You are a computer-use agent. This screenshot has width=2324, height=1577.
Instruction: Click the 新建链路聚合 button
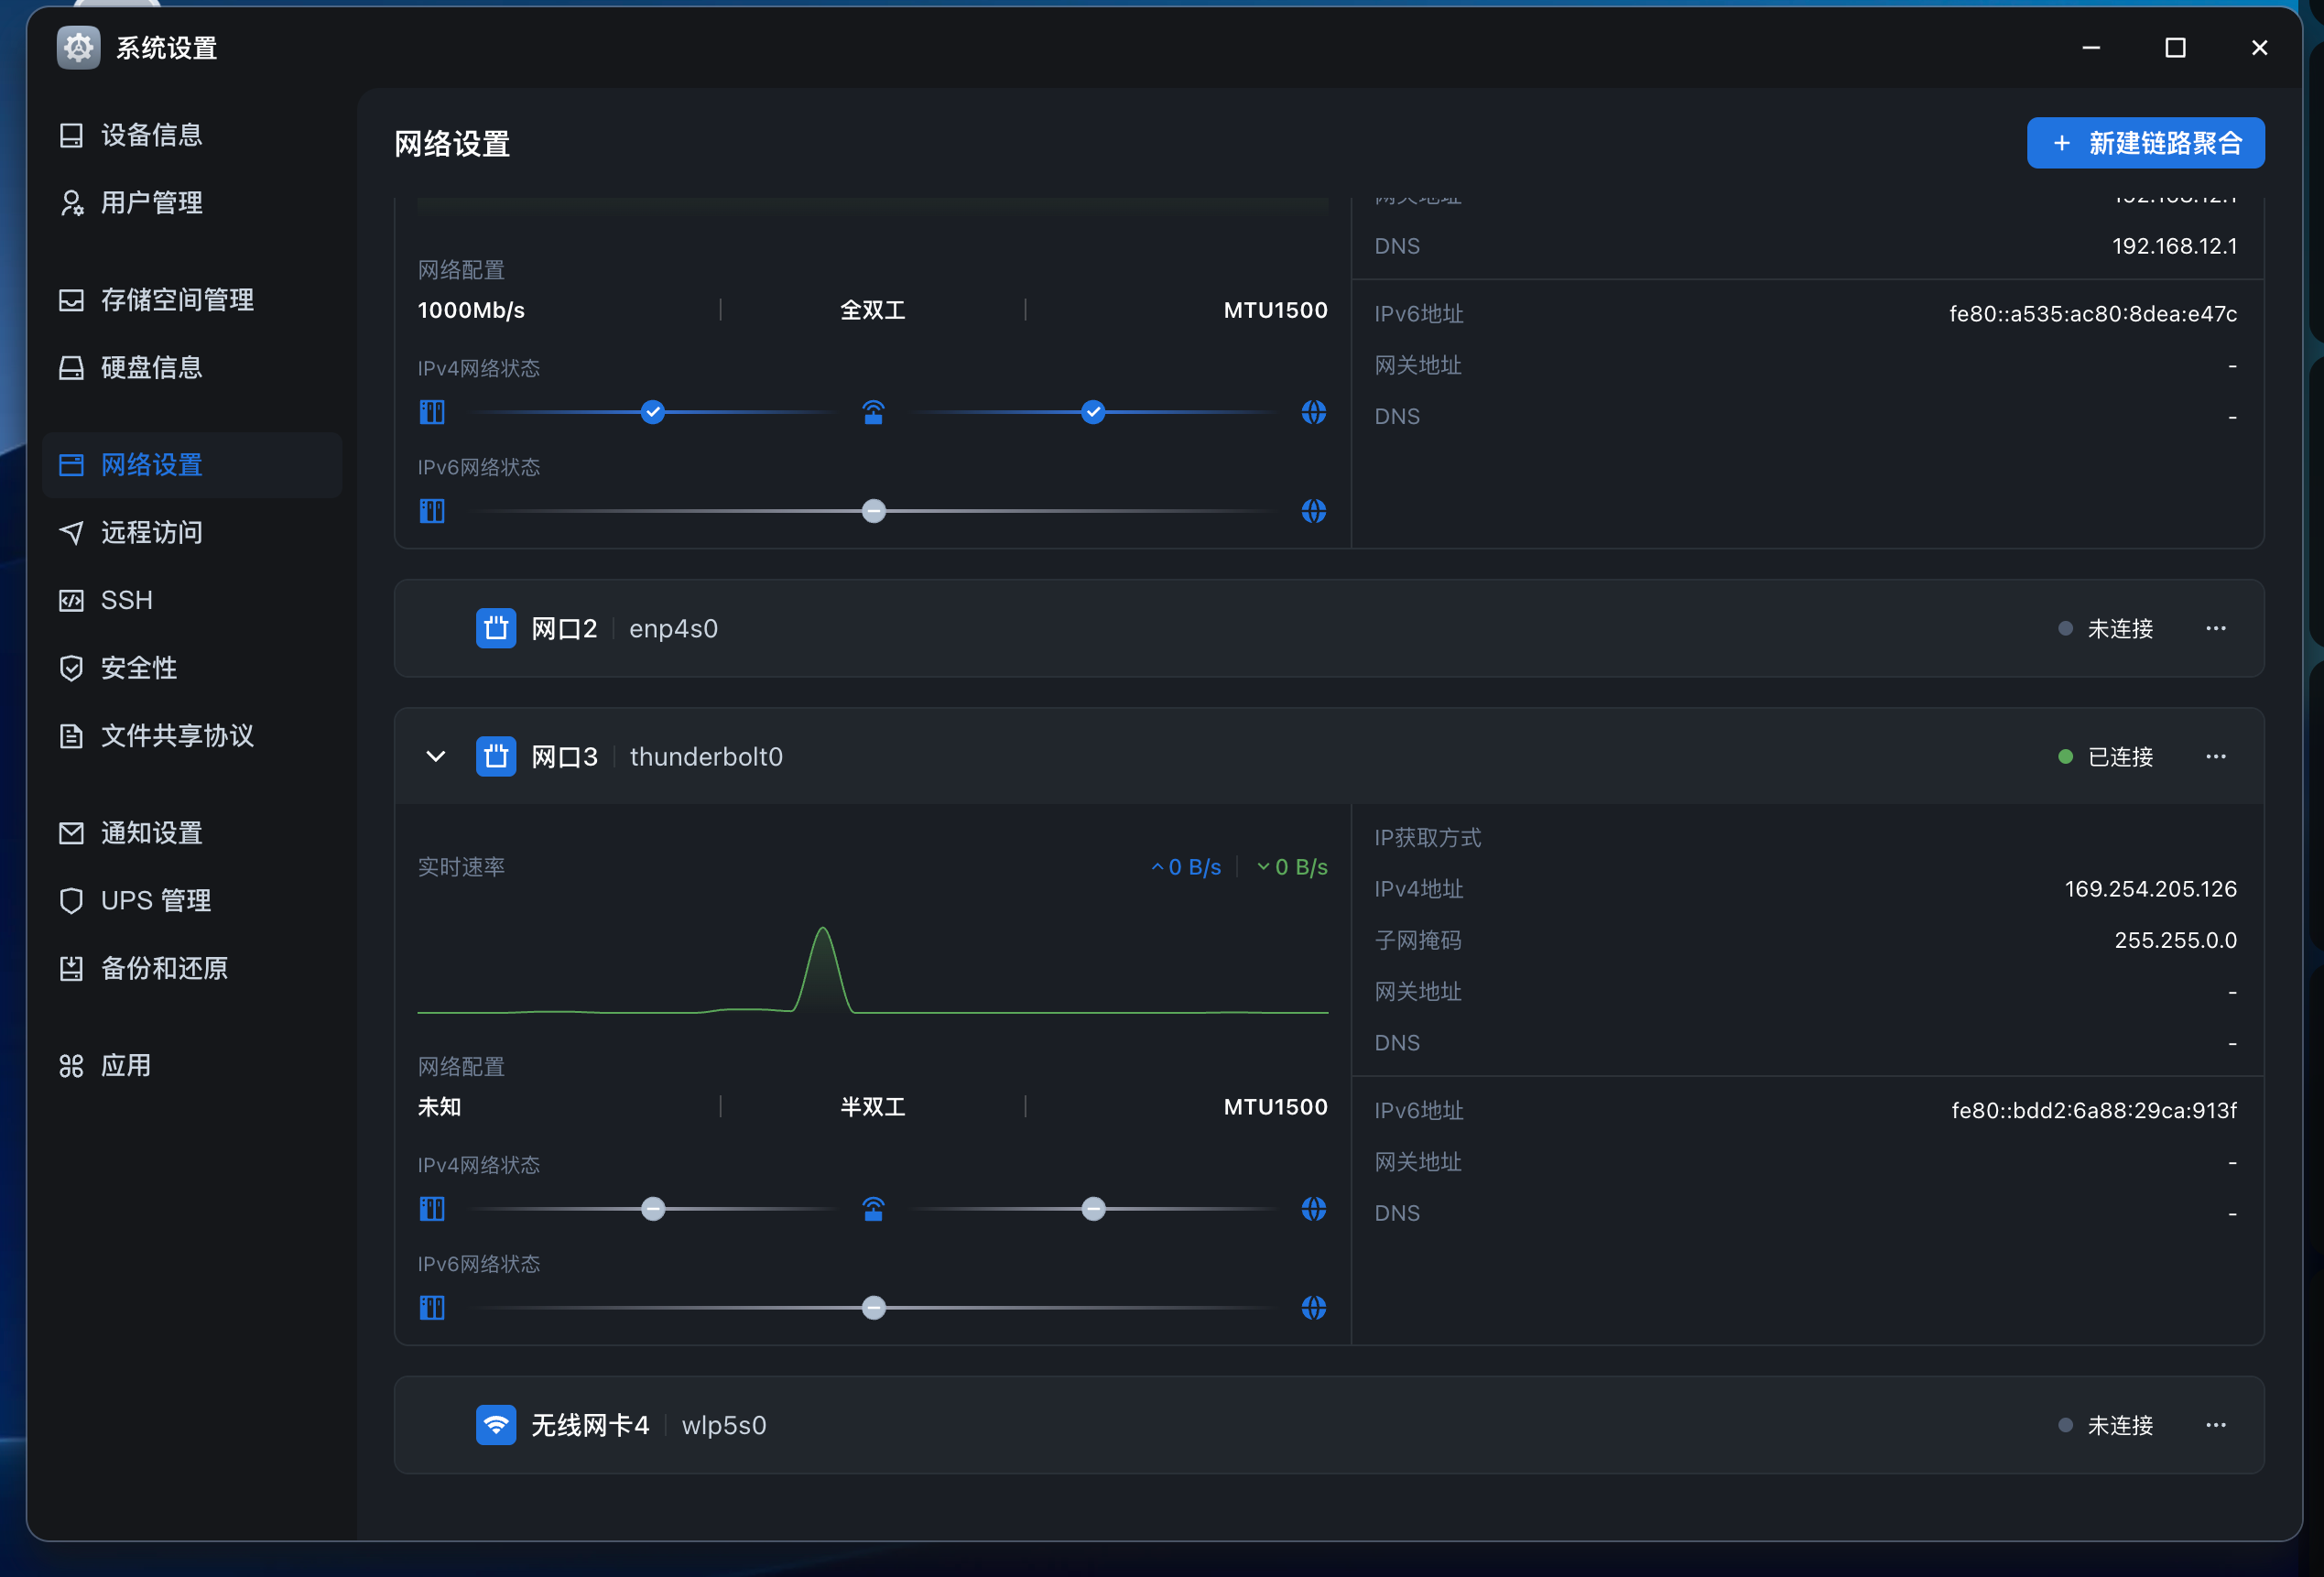click(x=2145, y=143)
